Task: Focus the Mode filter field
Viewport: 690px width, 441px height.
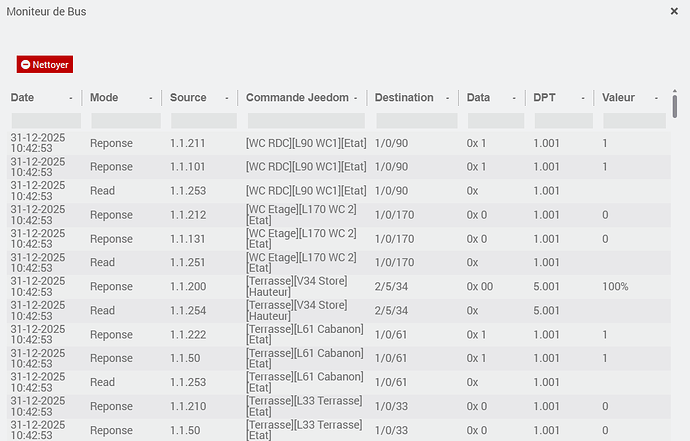Action: coord(126,121)
